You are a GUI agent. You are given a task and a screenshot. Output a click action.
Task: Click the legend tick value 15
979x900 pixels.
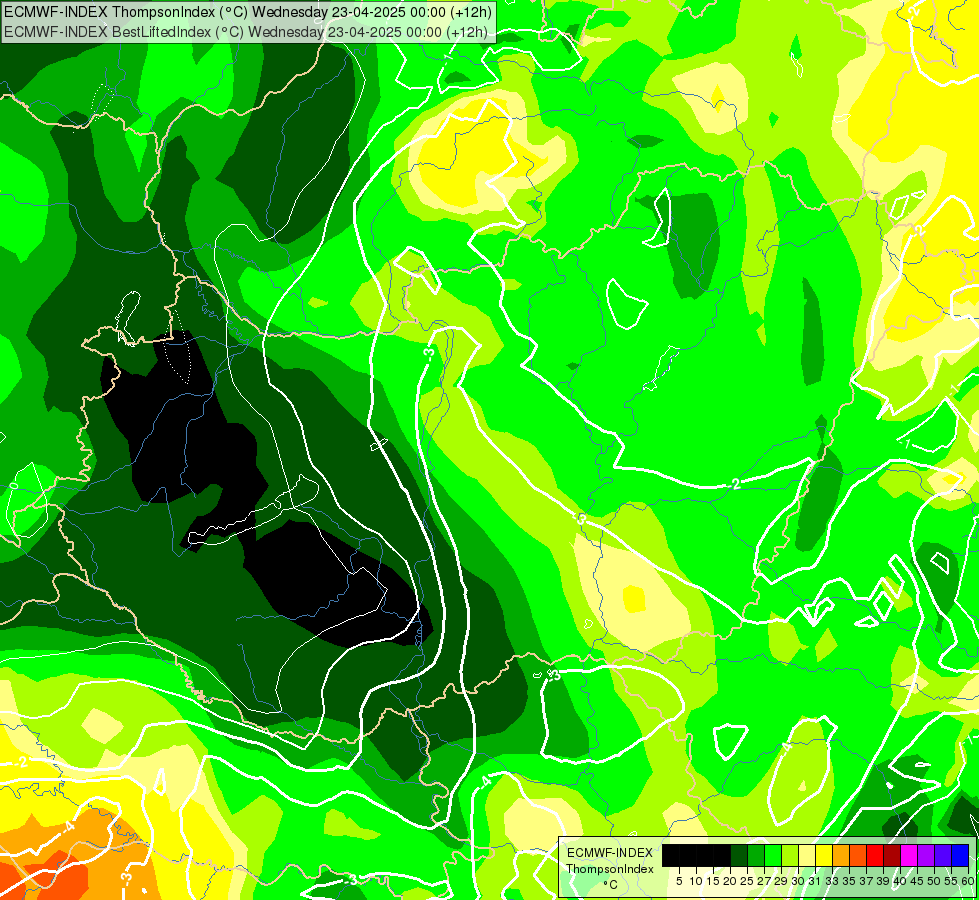[x=714, y=881]
